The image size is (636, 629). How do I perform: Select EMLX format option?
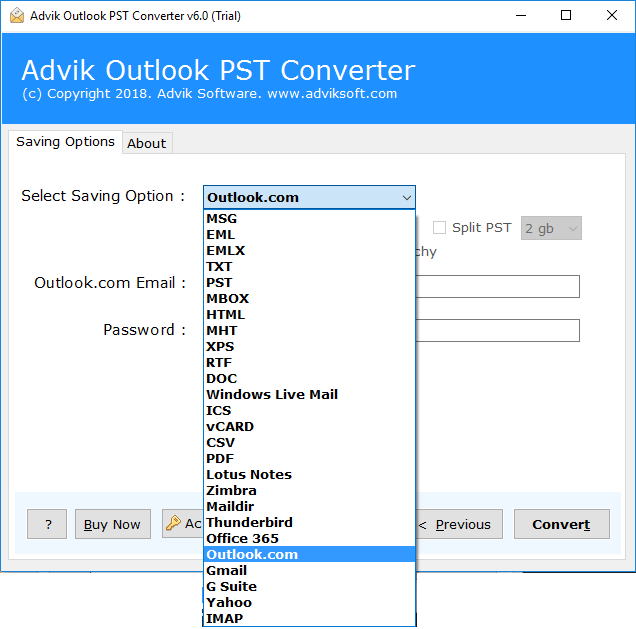point(309,251)
